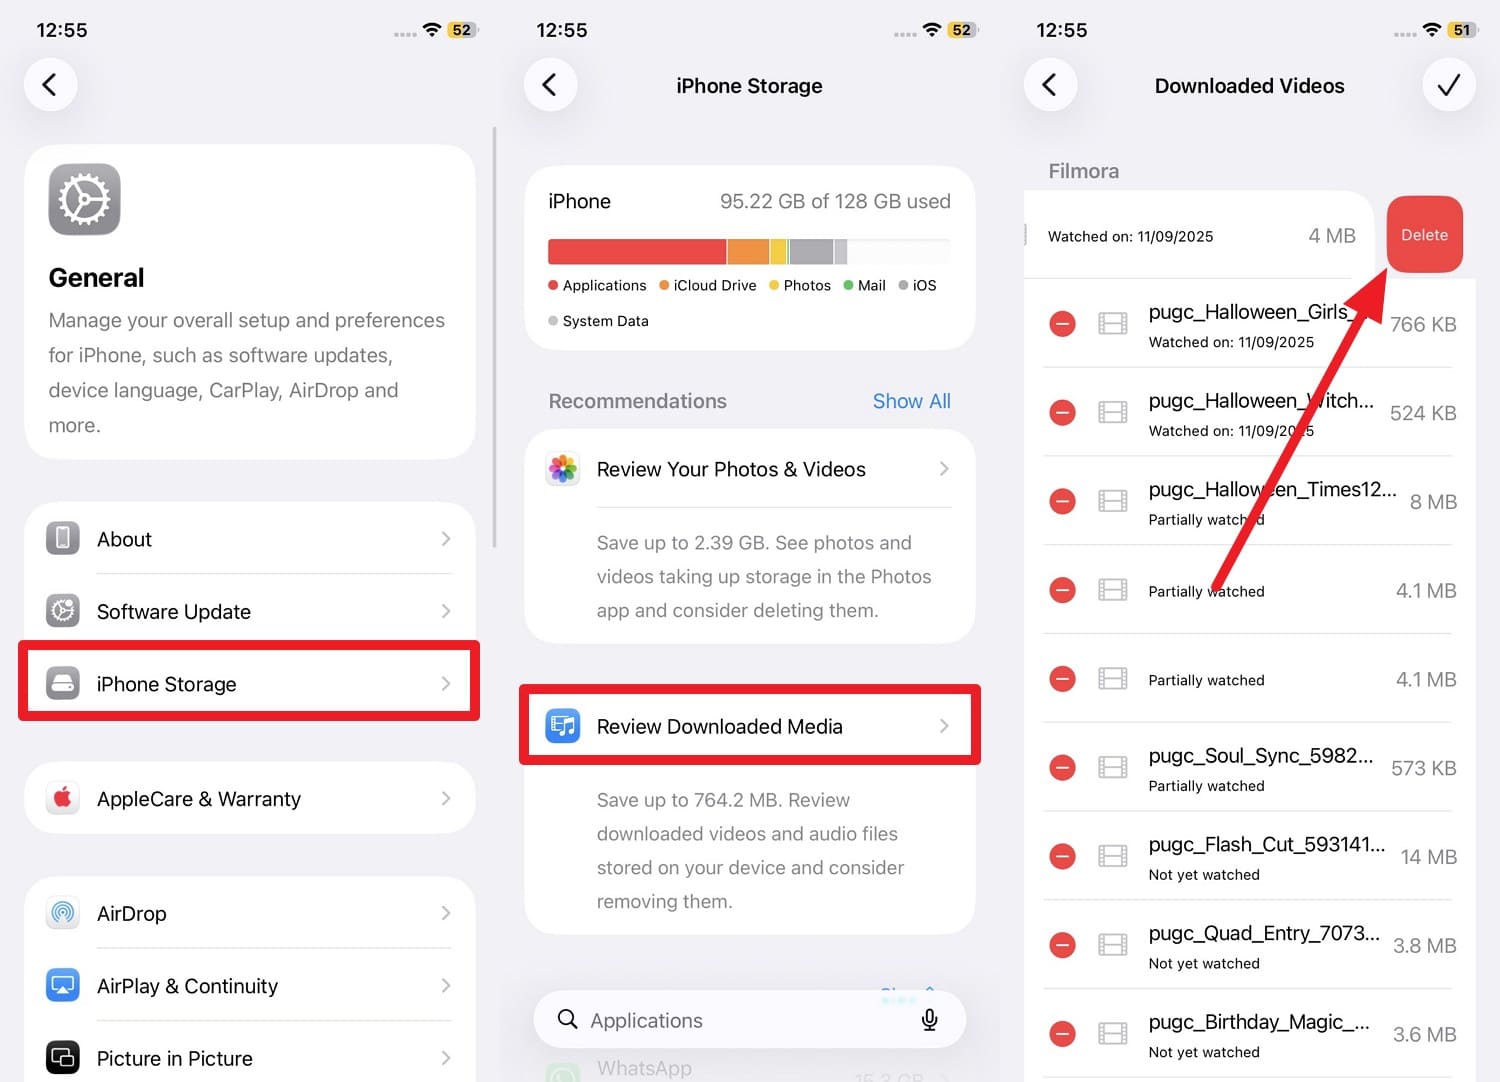Tap the Review Downloaded Media icon
This screenshot has width=1500, height=1082.
click(563, 726)
